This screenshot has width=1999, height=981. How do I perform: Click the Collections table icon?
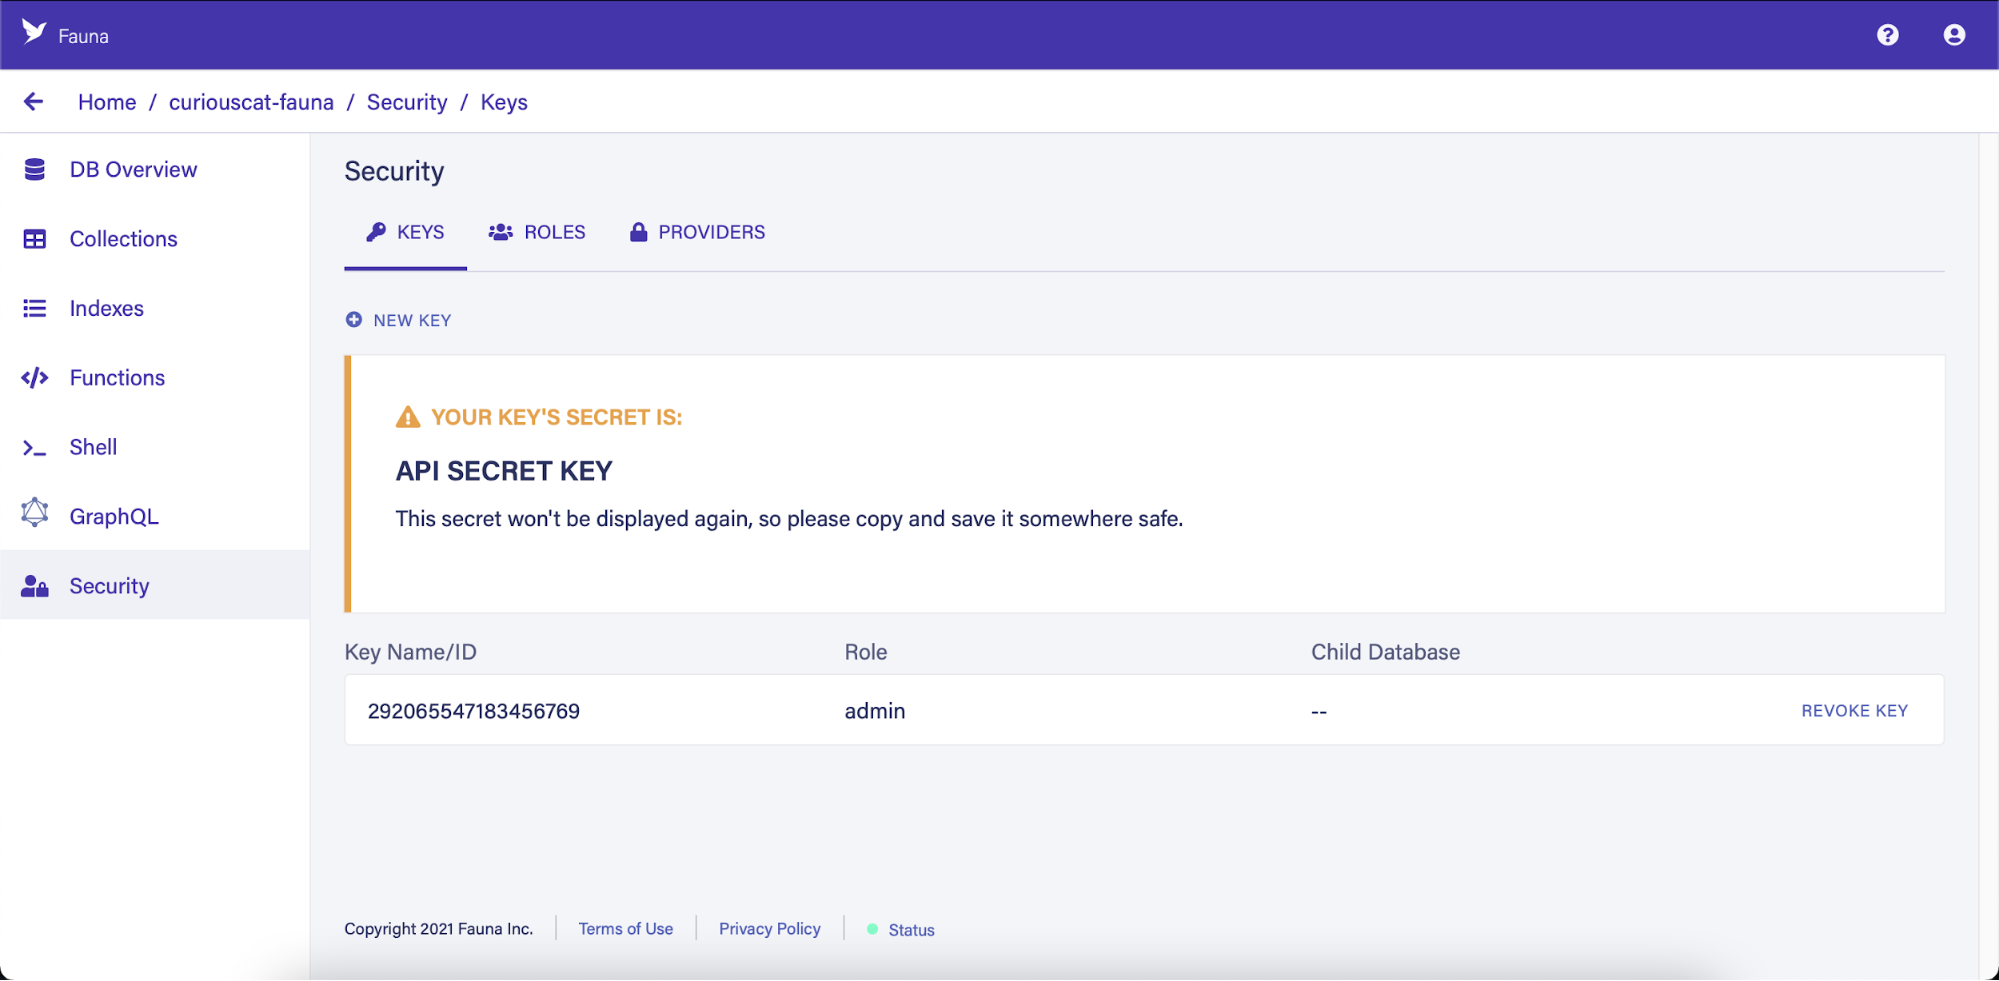pyautogui.click(x=35, y=239)
